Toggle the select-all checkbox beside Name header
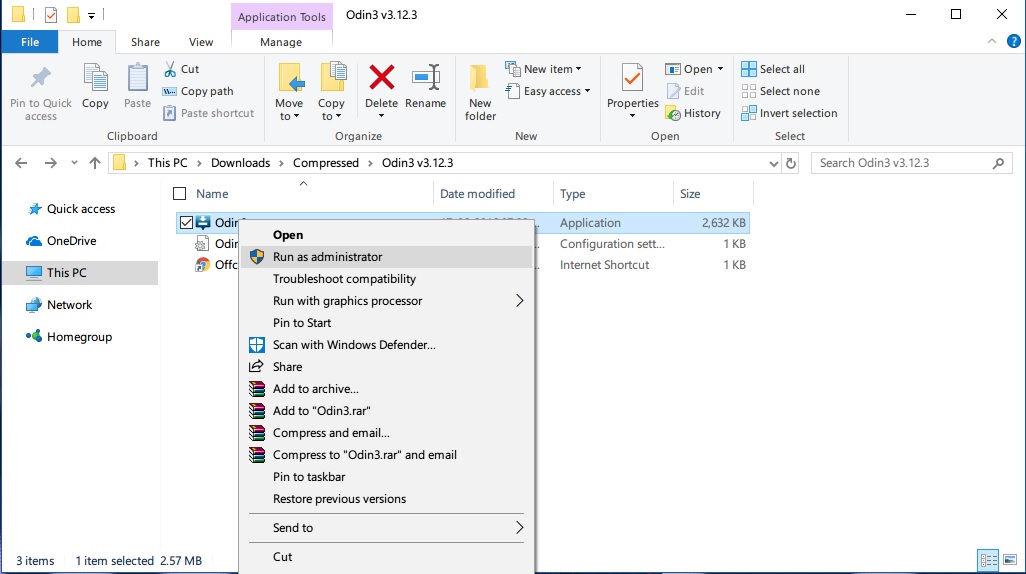This screenshot has width=1026, height=574. (x=179, y=194)
